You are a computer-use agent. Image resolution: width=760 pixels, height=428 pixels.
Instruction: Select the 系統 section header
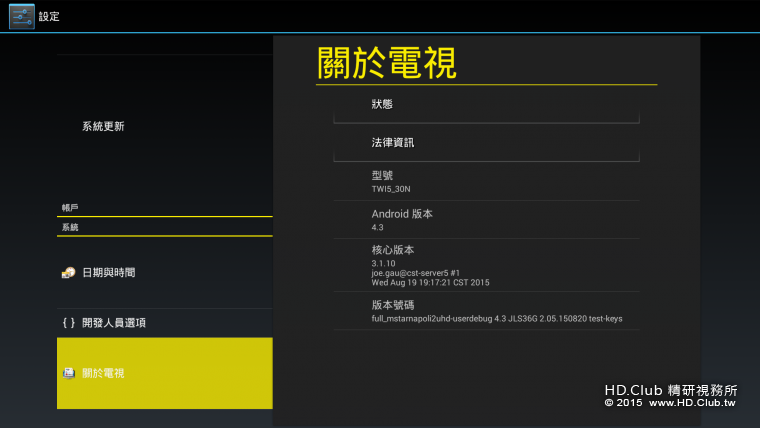pos(70,227)
